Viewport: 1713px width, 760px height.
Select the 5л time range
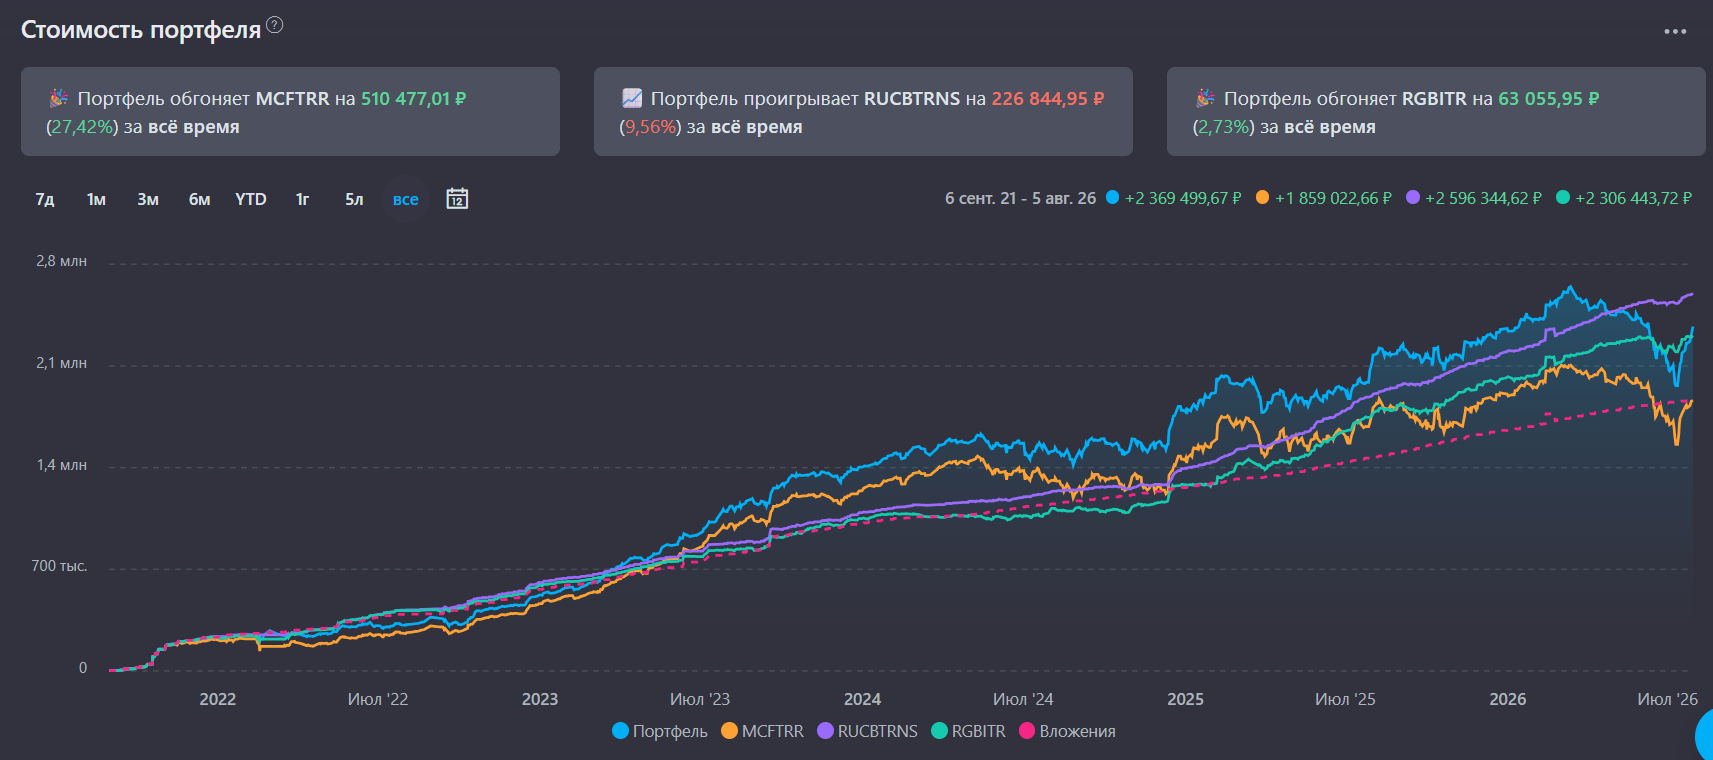point(354,199)
